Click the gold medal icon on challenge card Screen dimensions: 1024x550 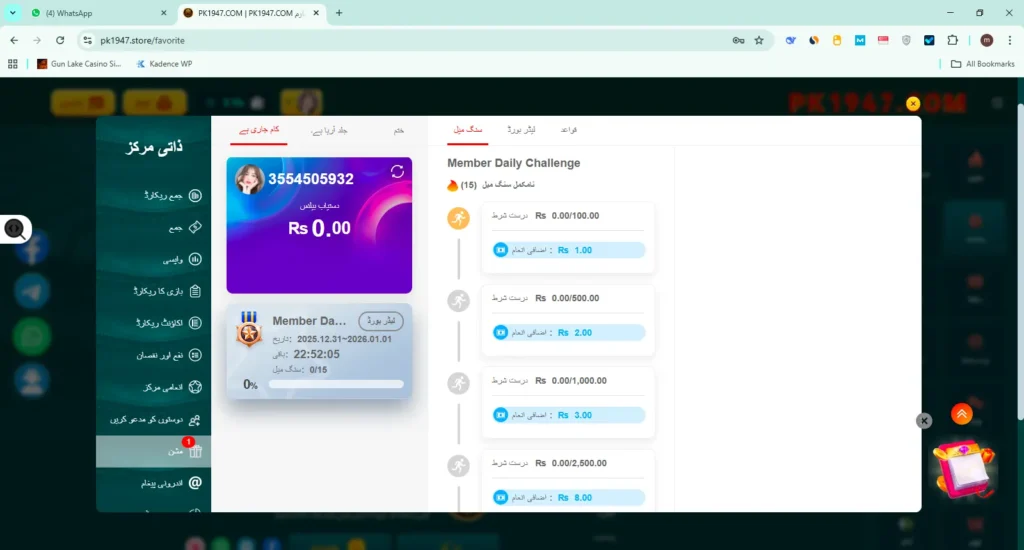pos(249,329)
